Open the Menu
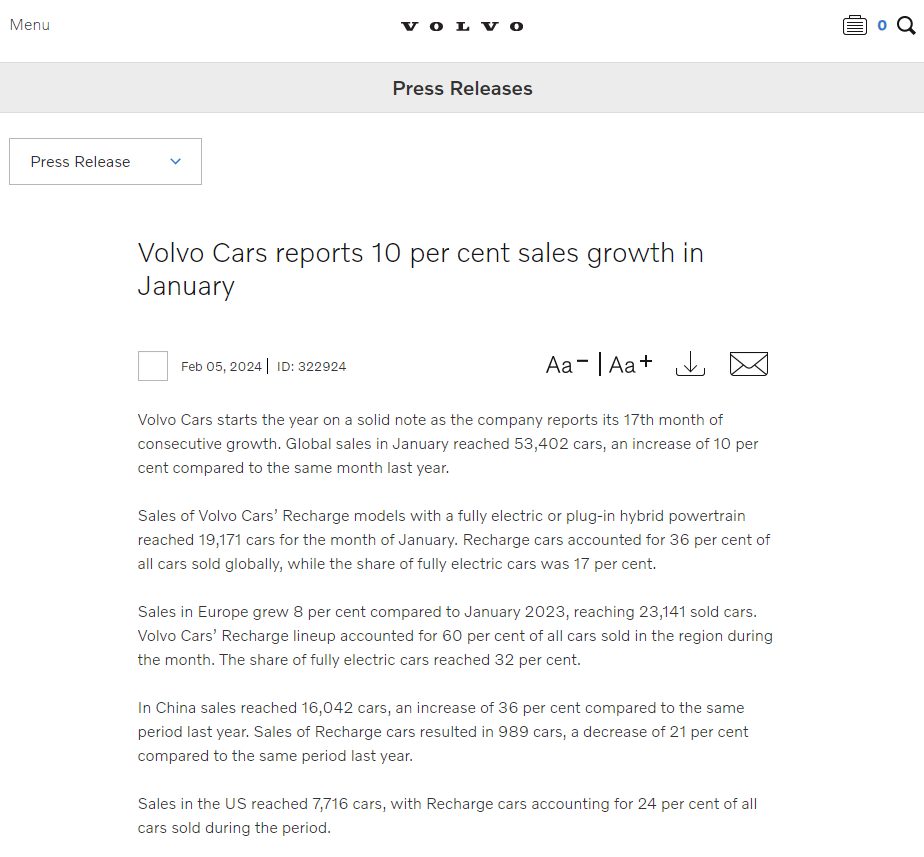 click(30, 25)
